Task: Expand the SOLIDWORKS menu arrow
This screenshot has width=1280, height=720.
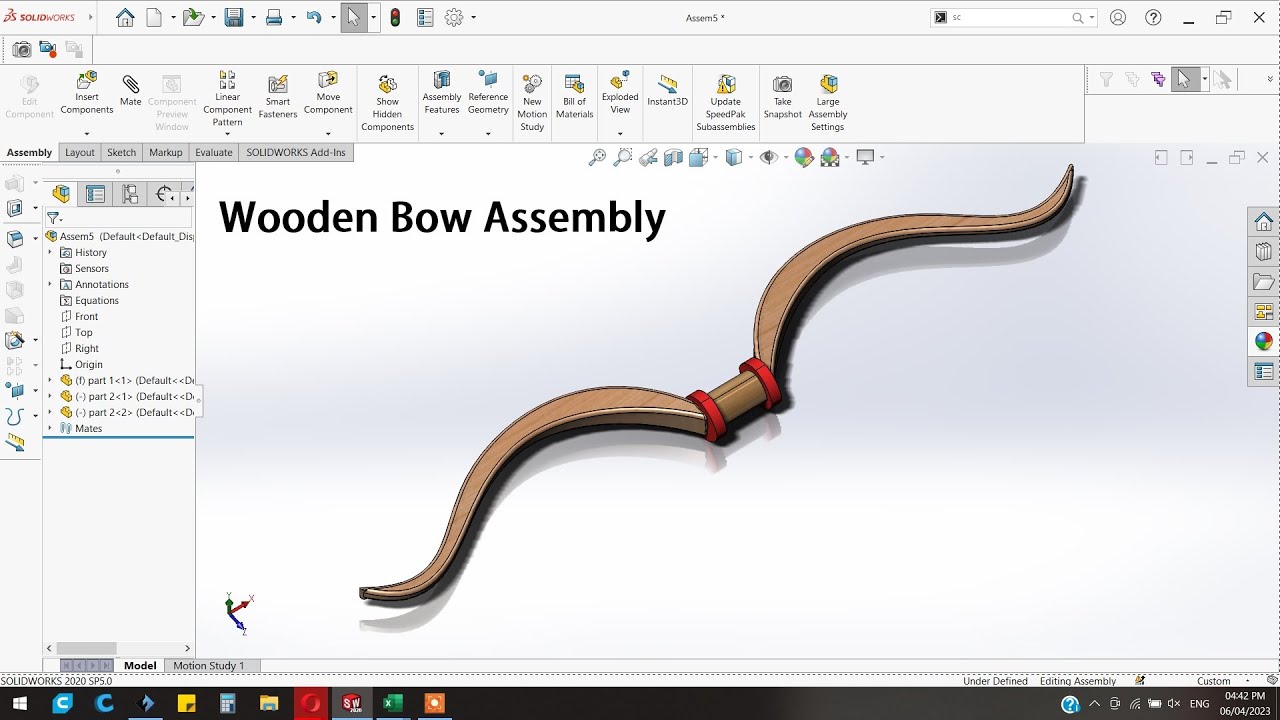Action: 91,17
